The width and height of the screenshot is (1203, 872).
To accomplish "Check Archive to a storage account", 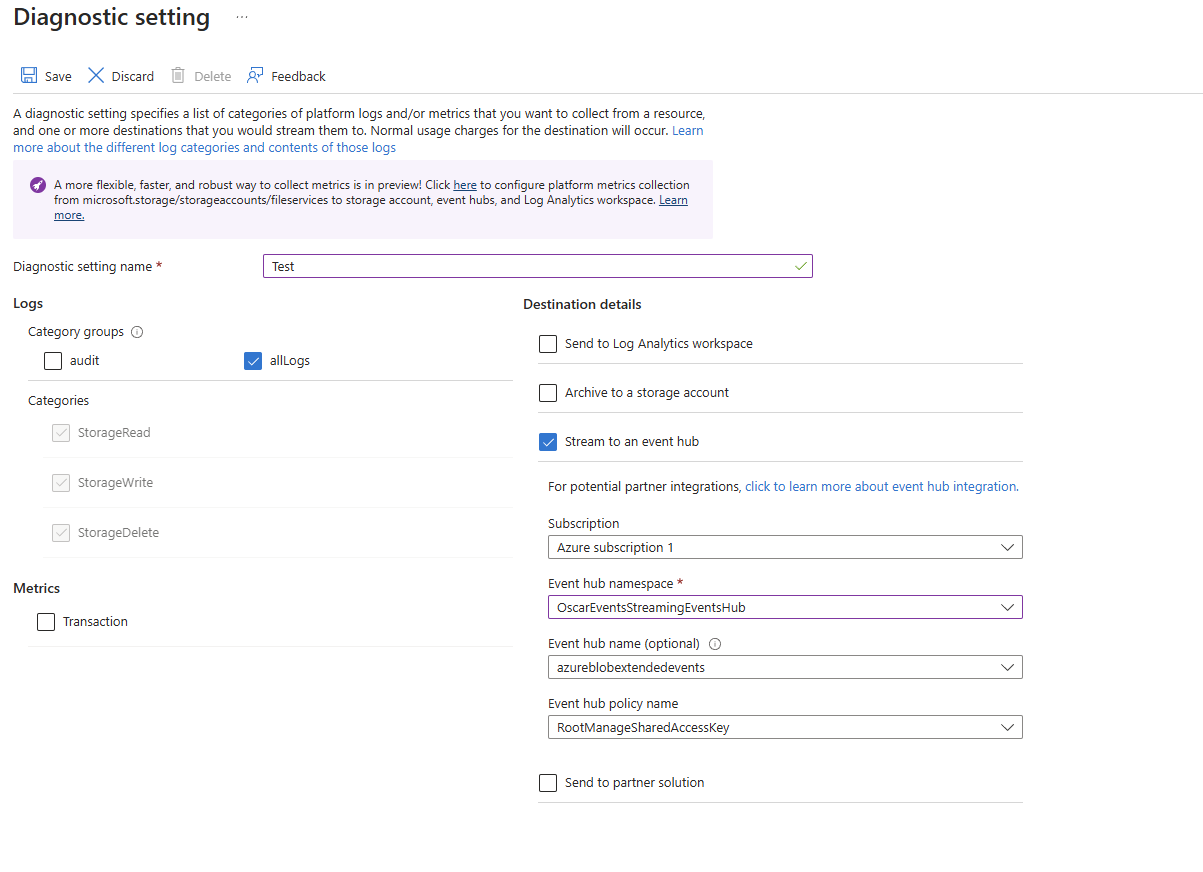I will tap(548, 393).
